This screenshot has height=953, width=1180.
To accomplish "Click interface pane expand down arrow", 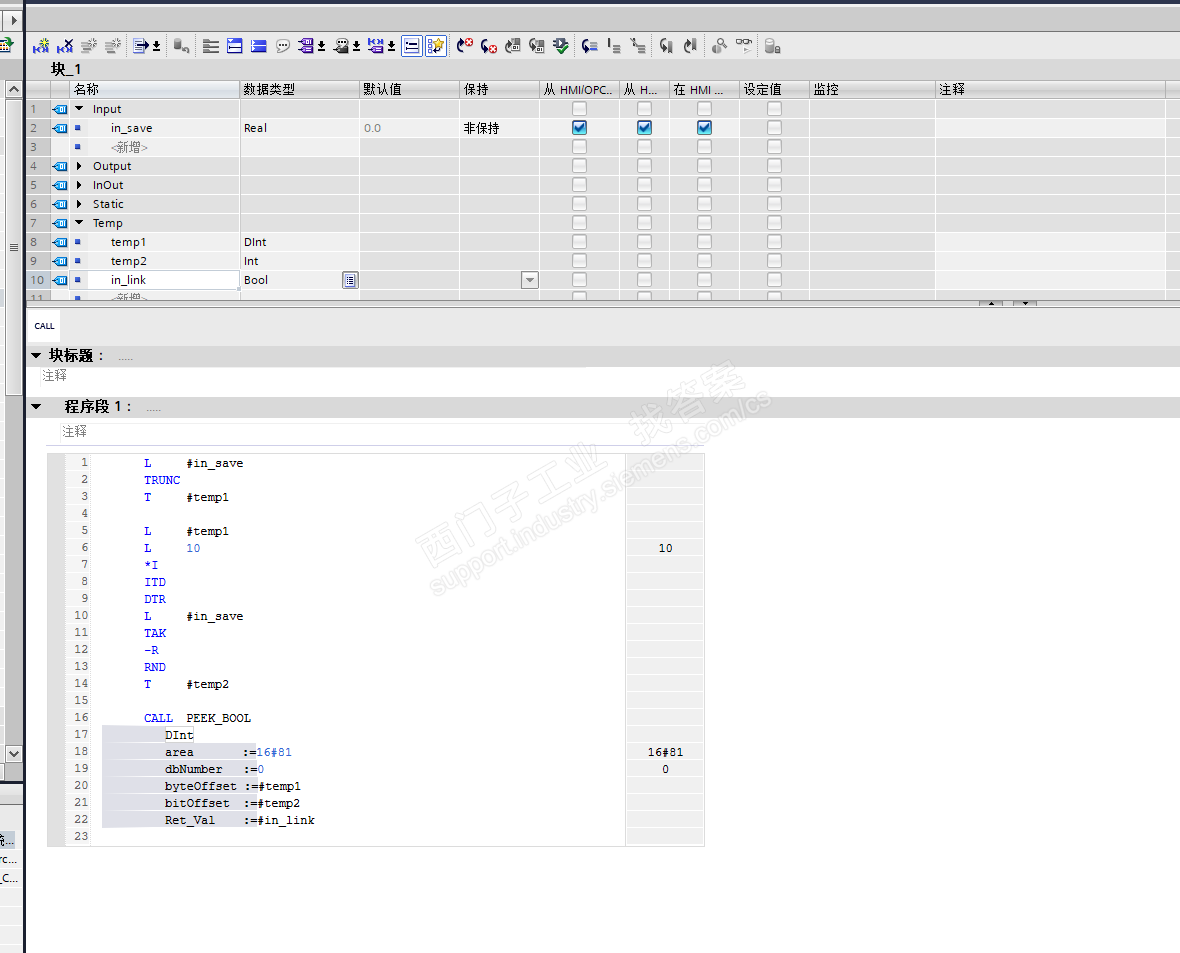I will (x=1024, y=303).
